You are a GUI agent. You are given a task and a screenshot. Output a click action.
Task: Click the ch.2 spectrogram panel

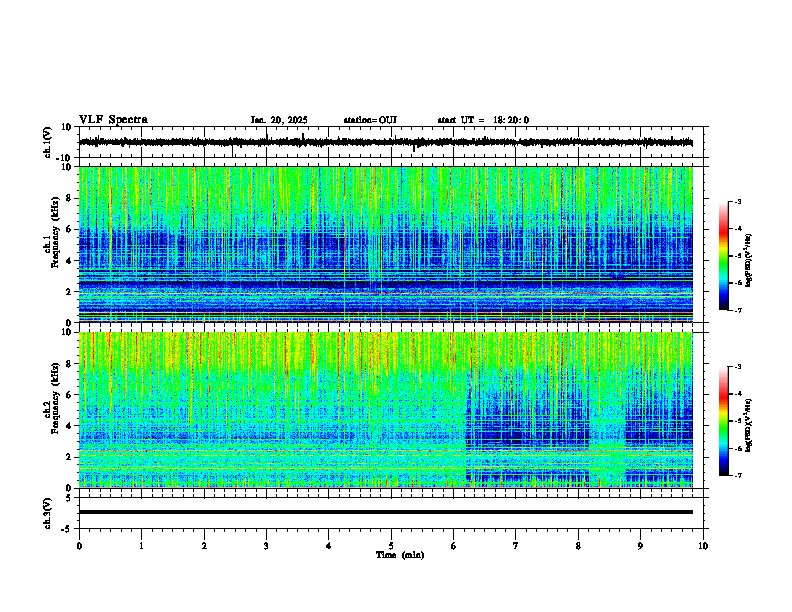tap(386, 410)
